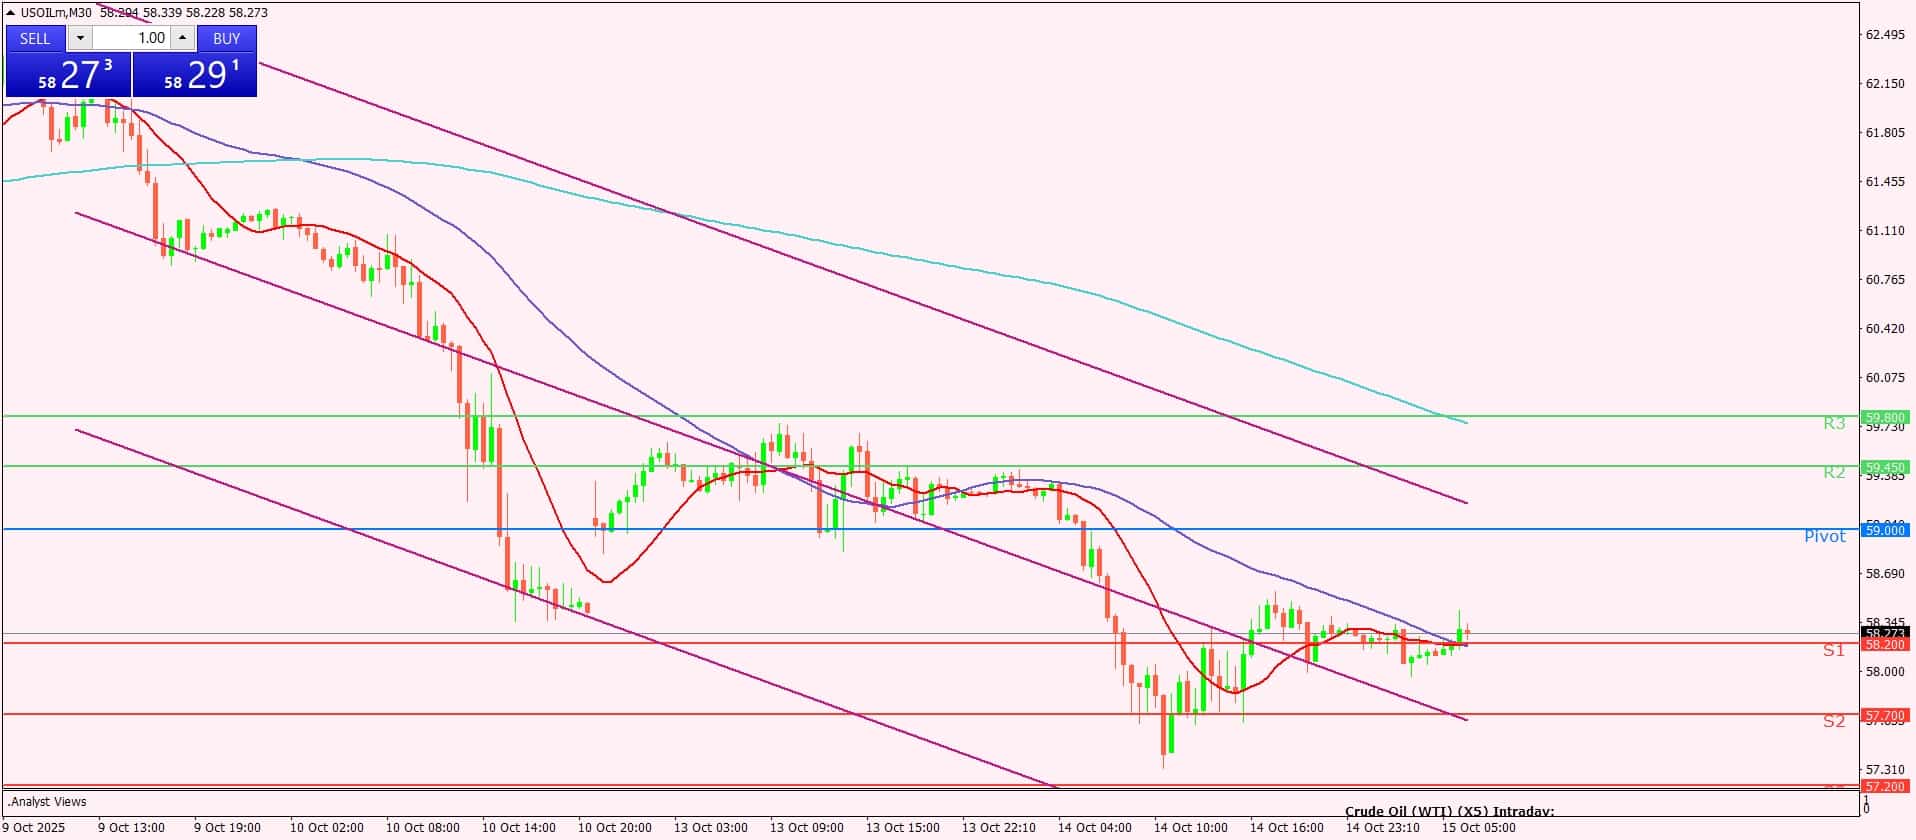Screen dimensions: 1916x840
Task: Click the 60.420 price scale label
Action: pos(1885,329)
